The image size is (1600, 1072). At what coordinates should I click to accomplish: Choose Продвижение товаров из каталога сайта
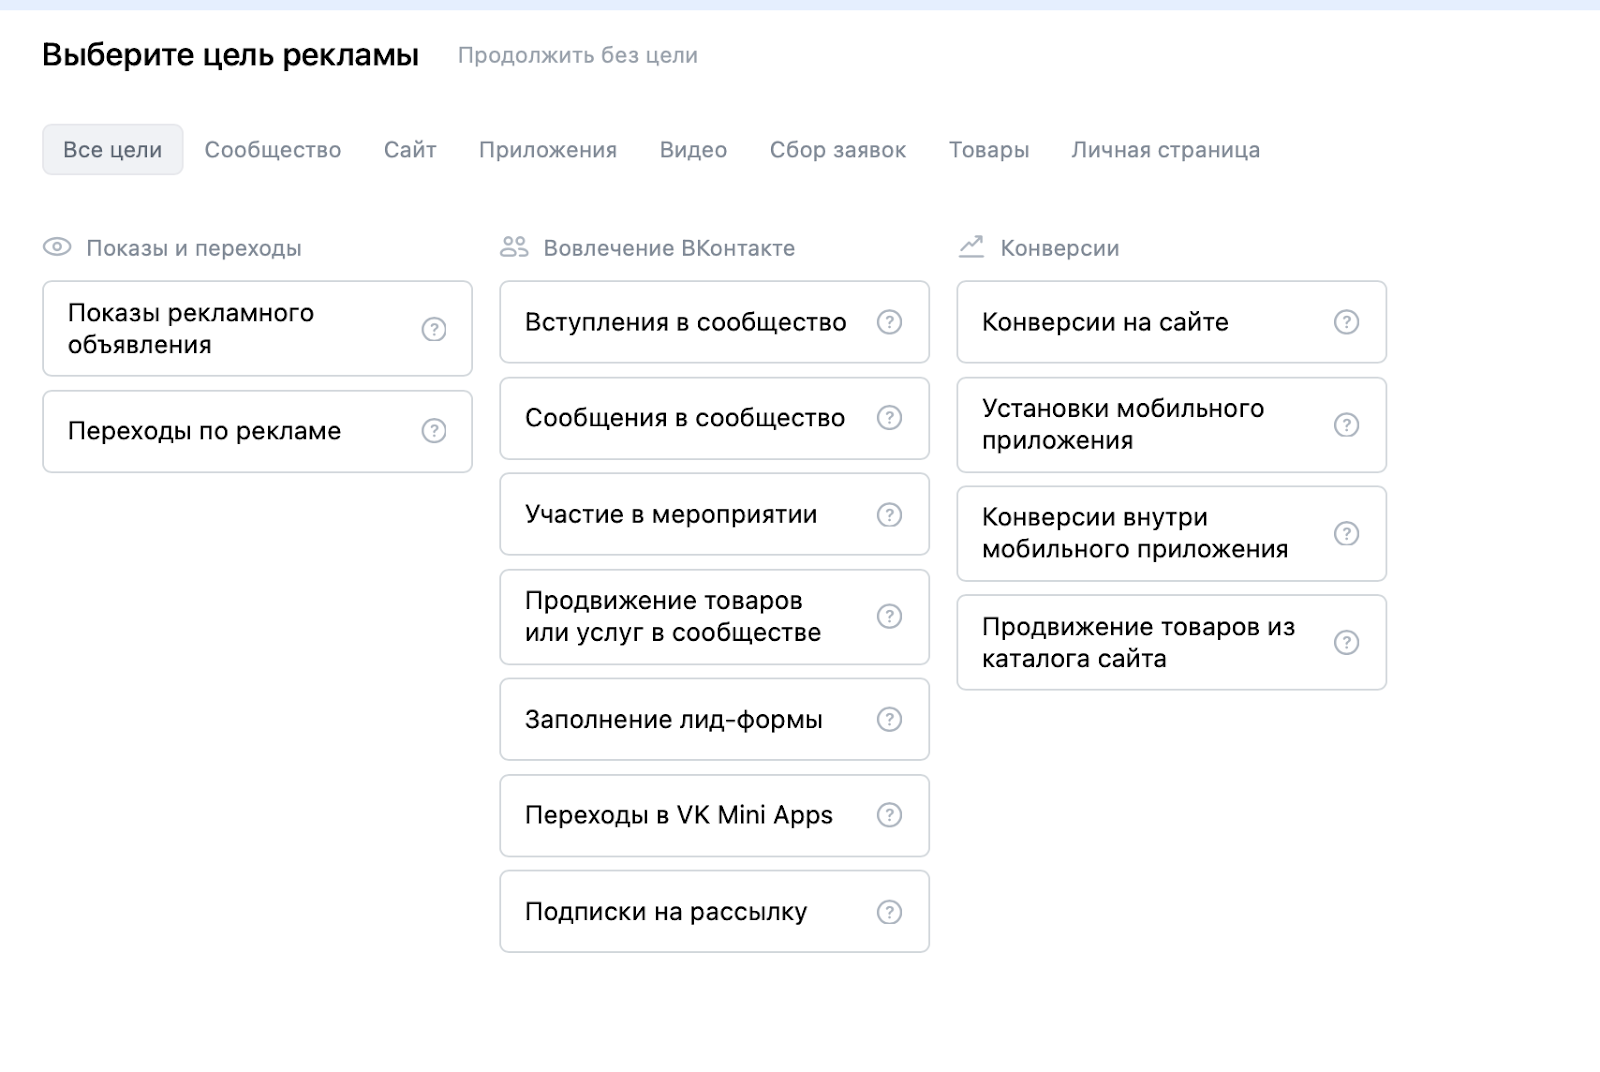click(x=1138, y=643)
